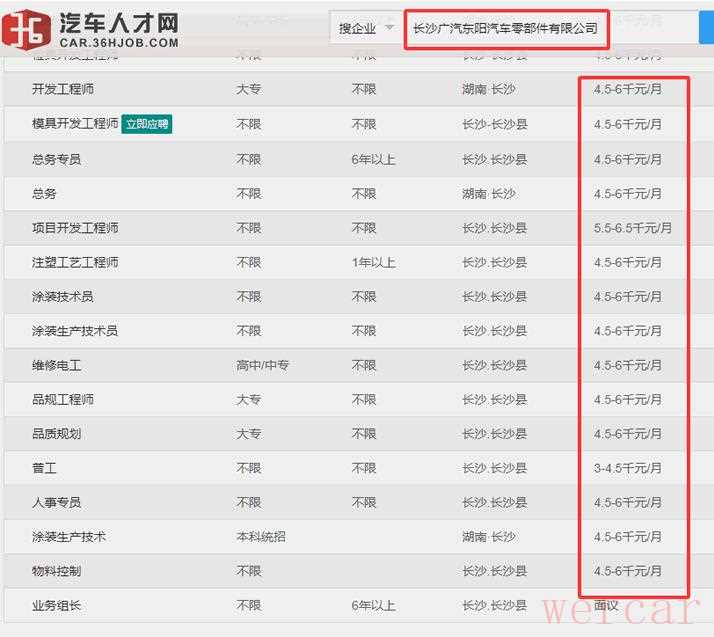Open the 项目开发工程师 job listing
Viewport: 714px width, 637px height.
[75, 228]
